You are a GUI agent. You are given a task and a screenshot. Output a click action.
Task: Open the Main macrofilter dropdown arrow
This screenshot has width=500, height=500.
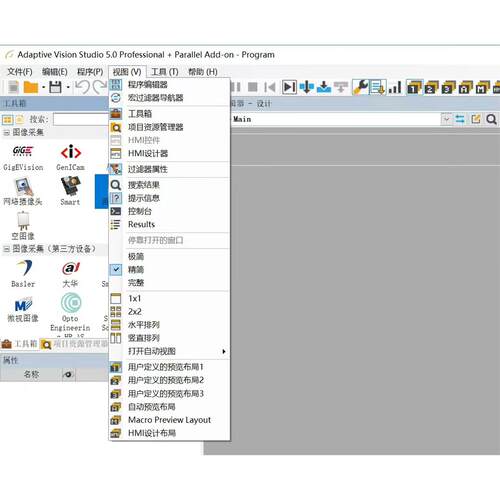pos(447,119)
